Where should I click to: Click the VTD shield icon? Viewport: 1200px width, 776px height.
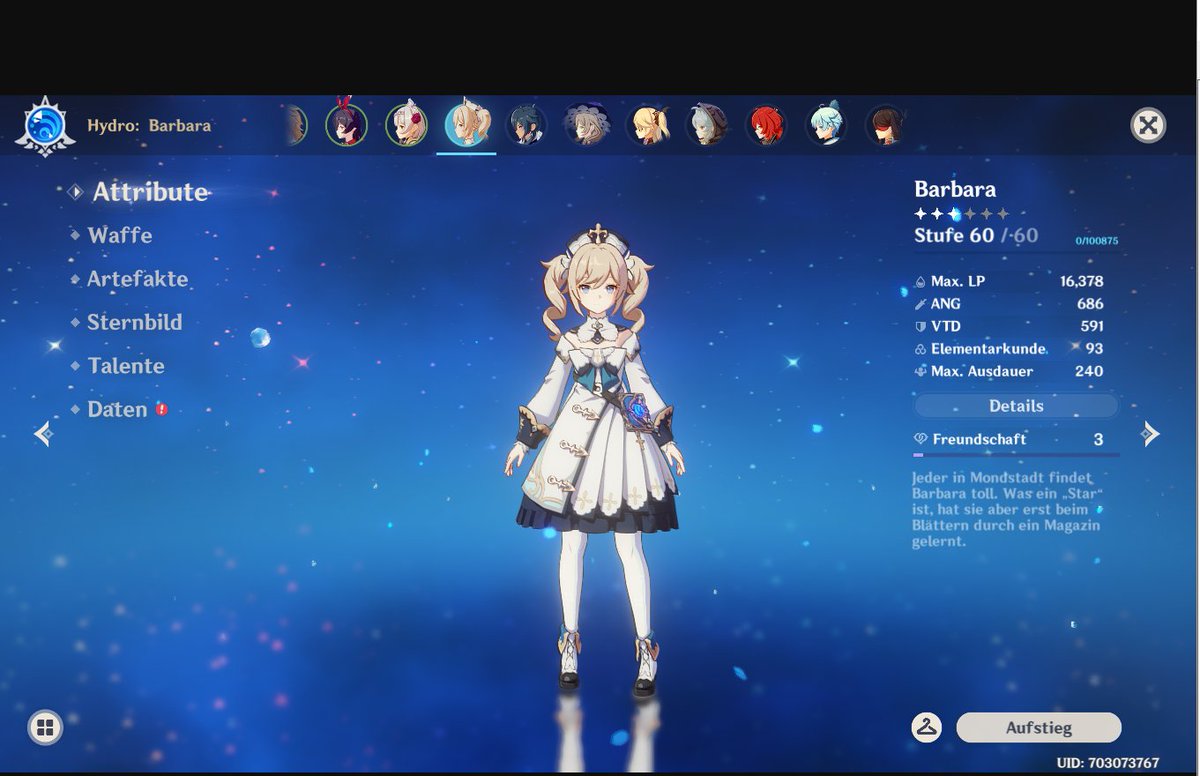point(921,326)
